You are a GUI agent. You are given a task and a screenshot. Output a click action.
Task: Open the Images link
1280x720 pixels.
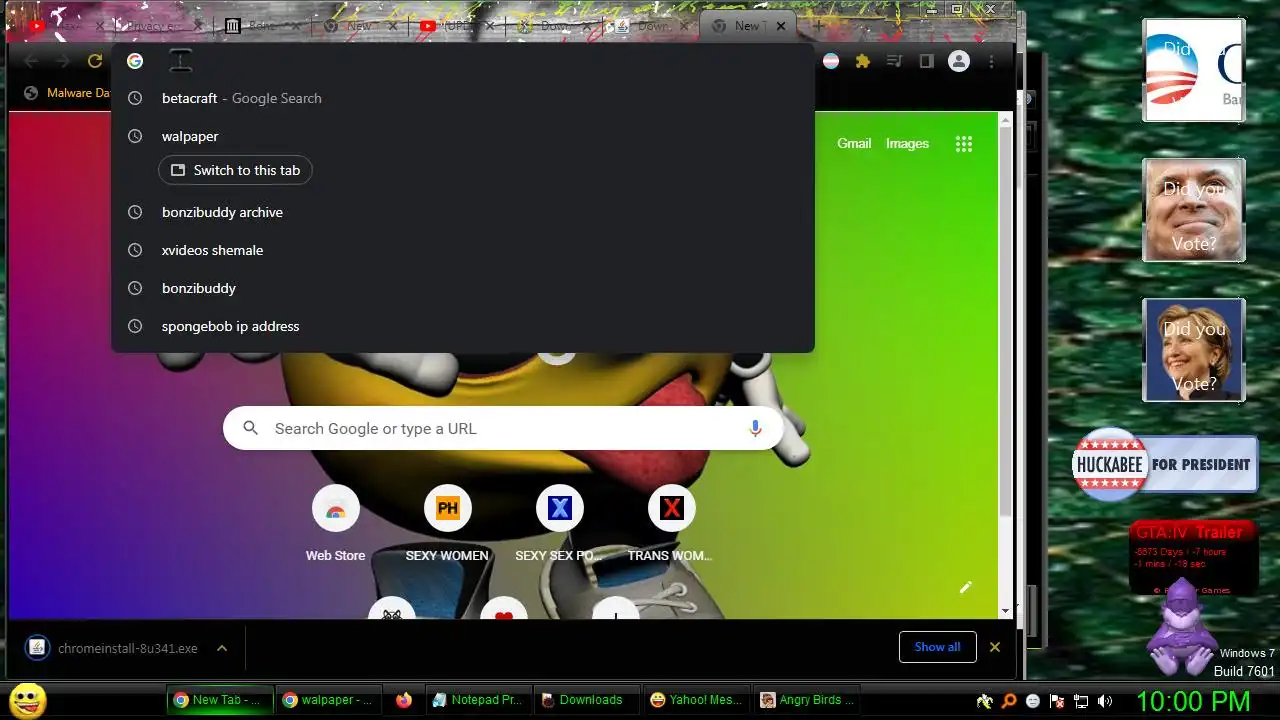point(907,143)
